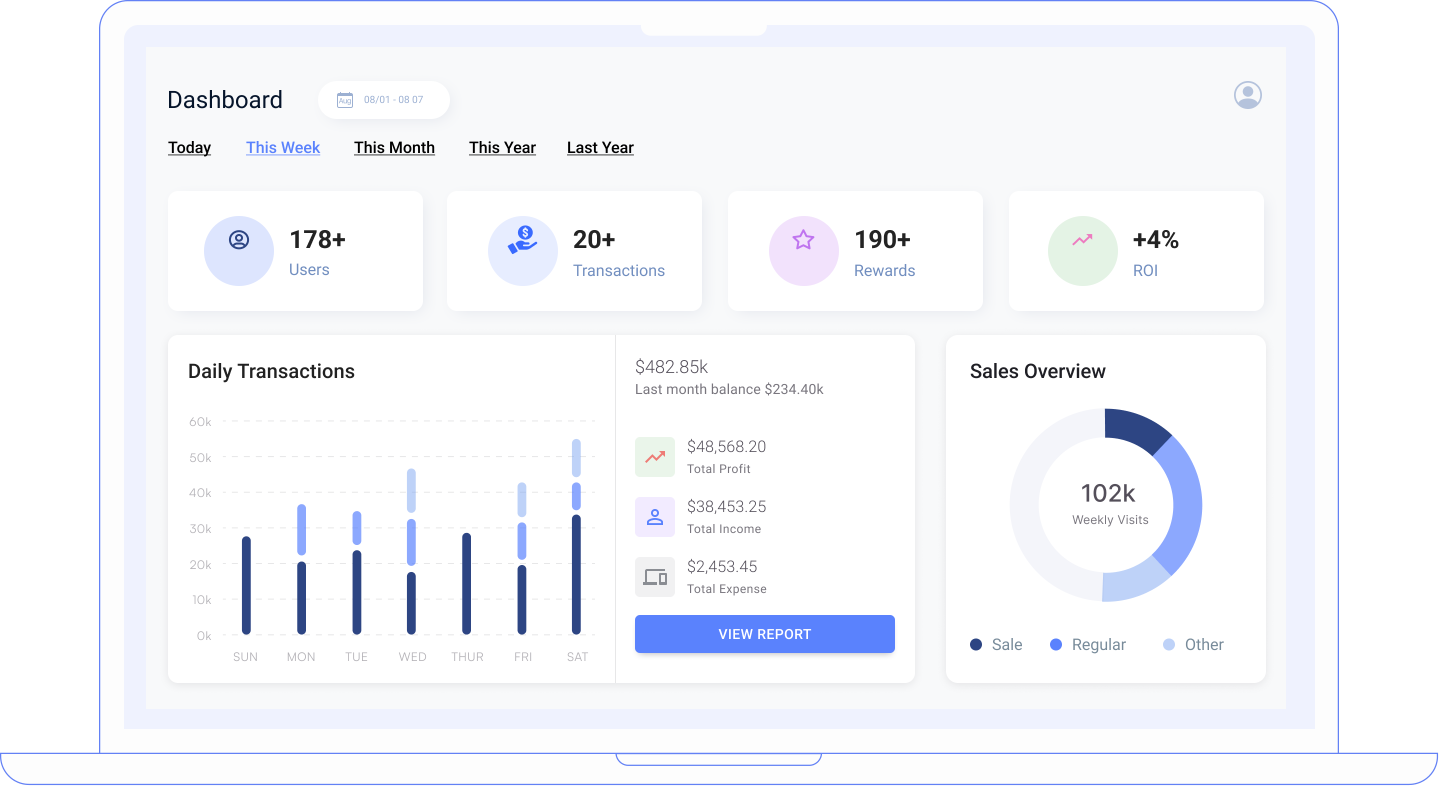Click the Total Income person icon
This screenshot has height=786, width=1439.
655,517
